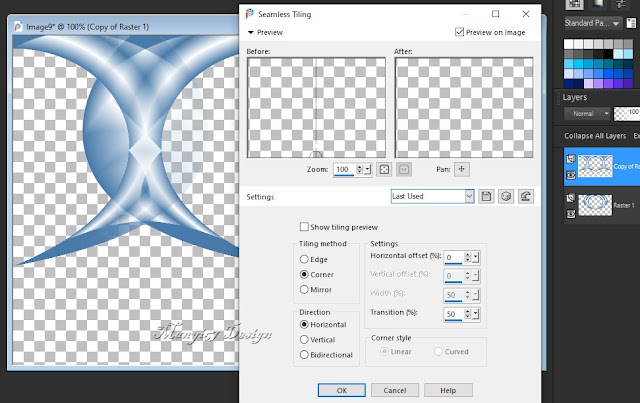
Task: Click the Save Preset disk icon
Action: click(486, 196)
